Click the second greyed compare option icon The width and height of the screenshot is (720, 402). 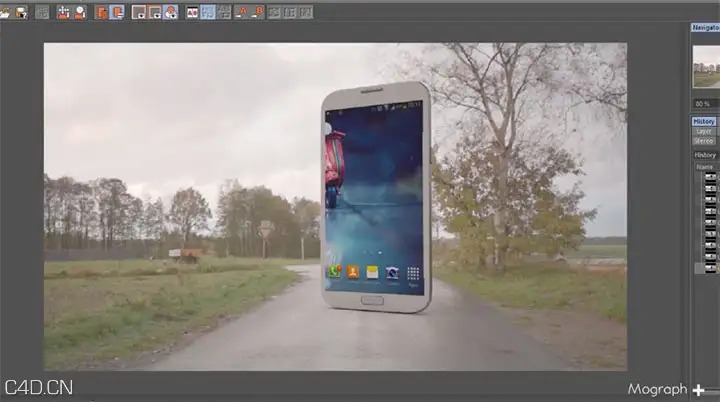point(290,12)
